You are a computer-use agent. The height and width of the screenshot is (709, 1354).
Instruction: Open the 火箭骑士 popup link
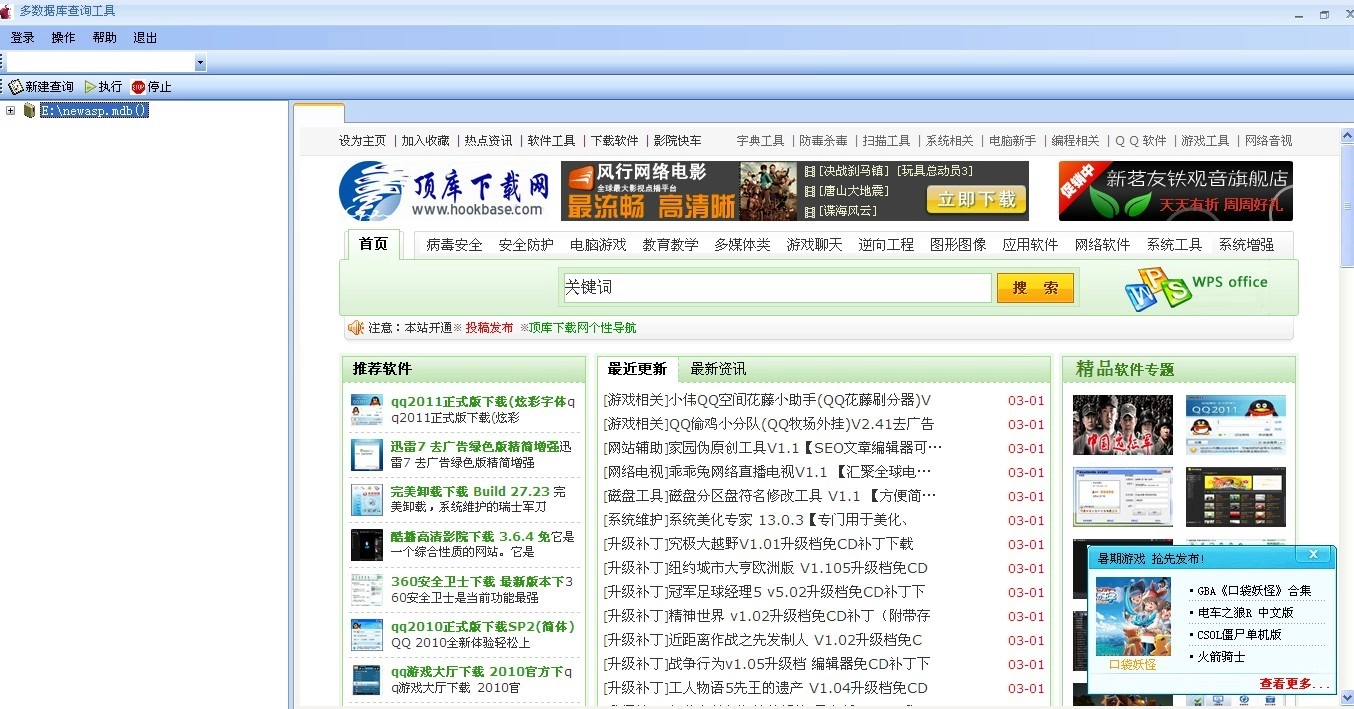1221,657
